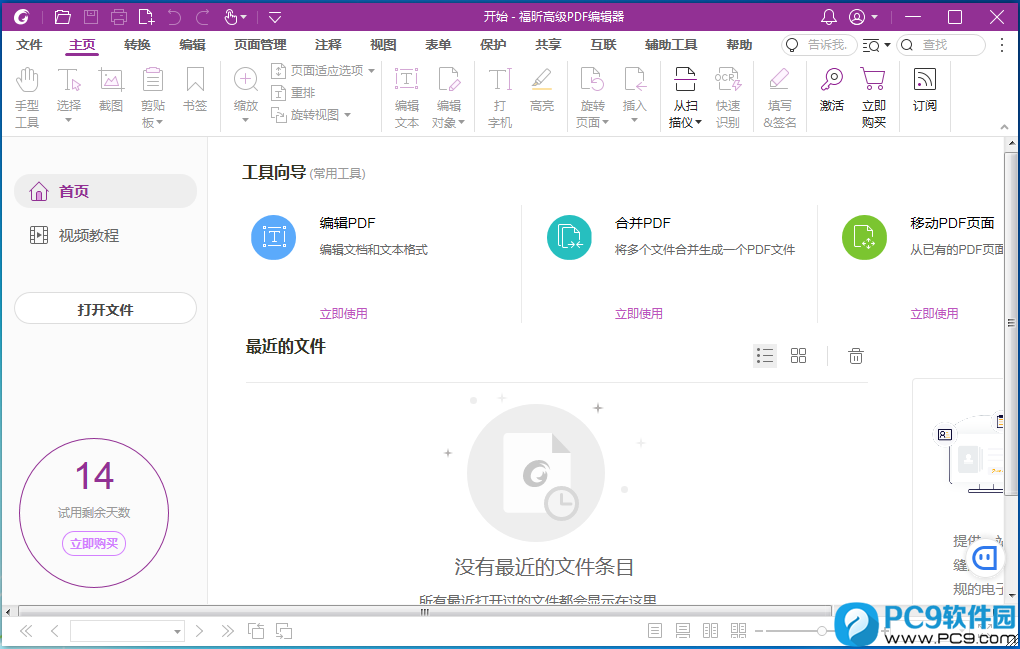The width and height of the screenshot is (1020, 649).
Task: Select the Hand tool (手型工具)
Action: (27, 98)
